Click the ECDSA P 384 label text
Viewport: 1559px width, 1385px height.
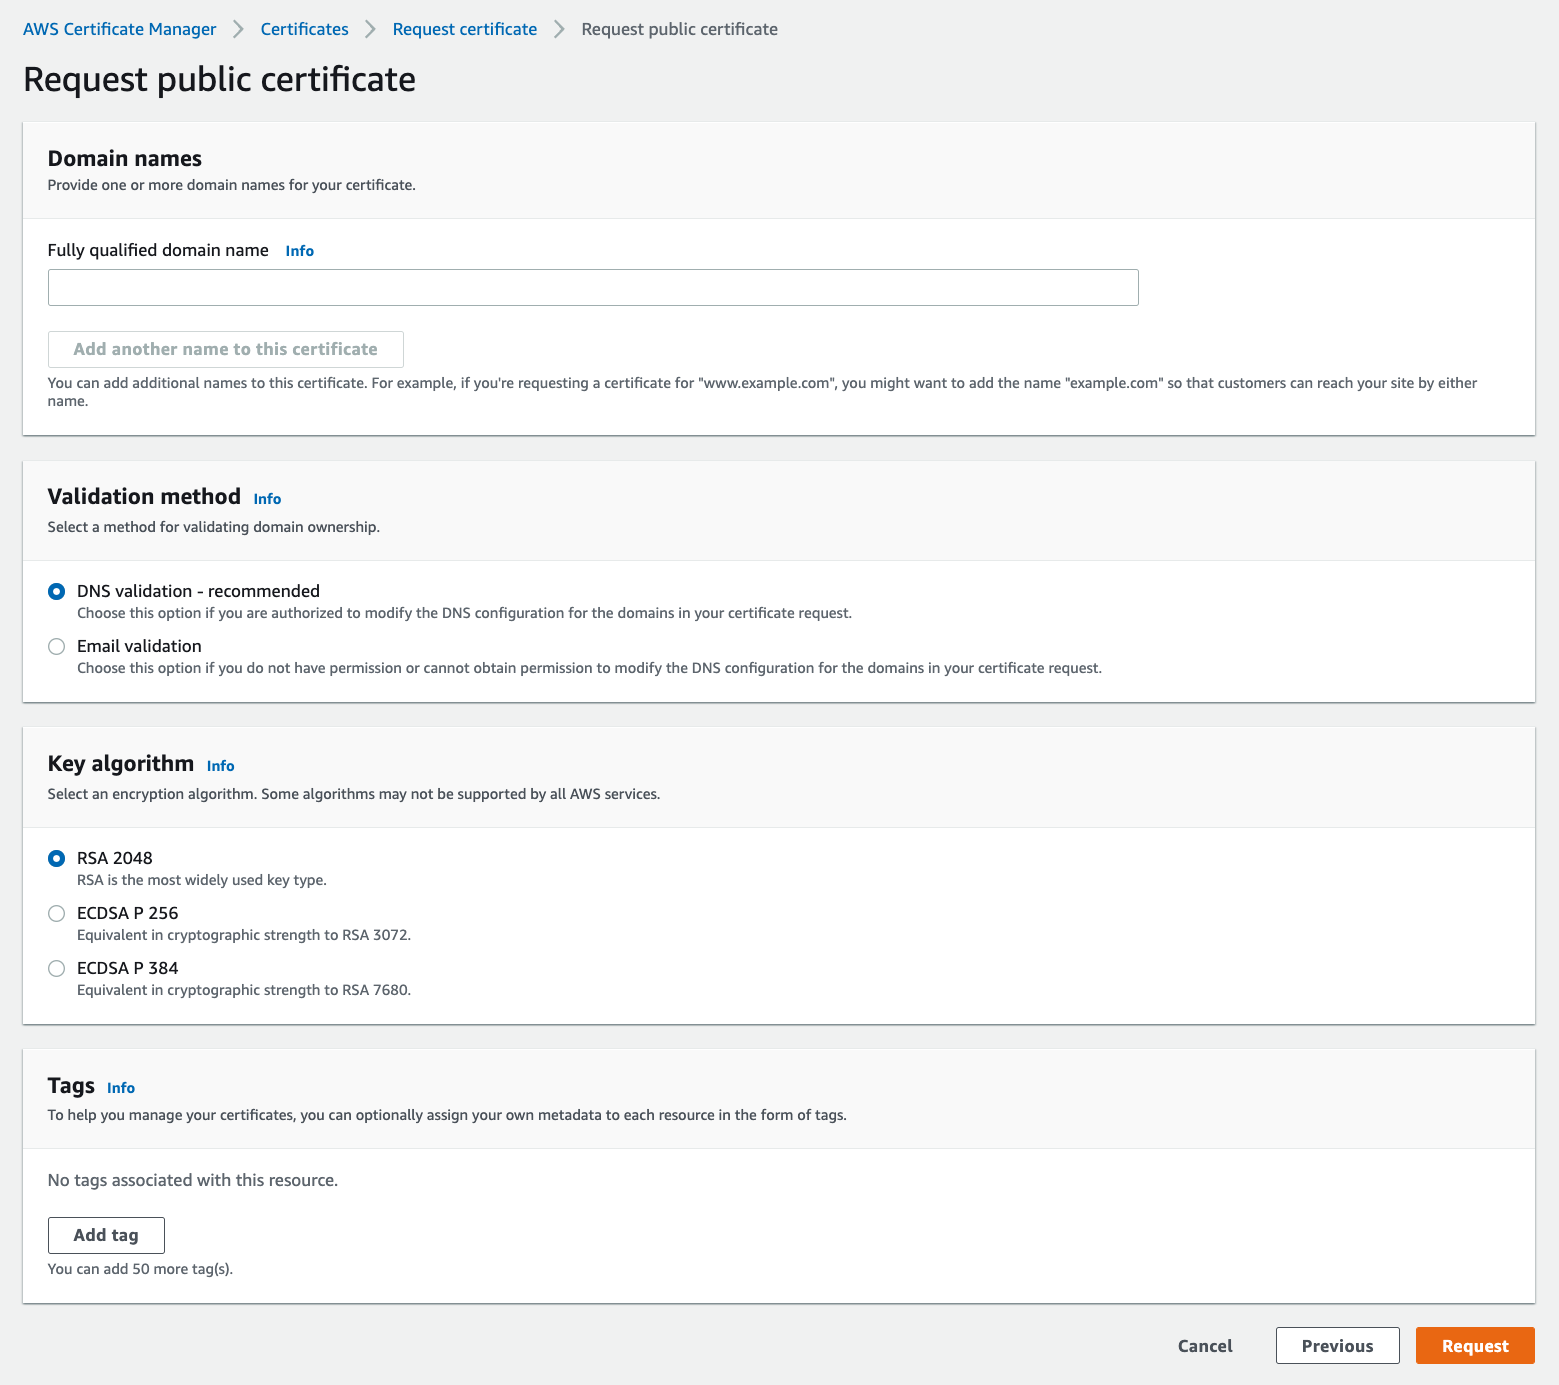[x=127, y=968]
